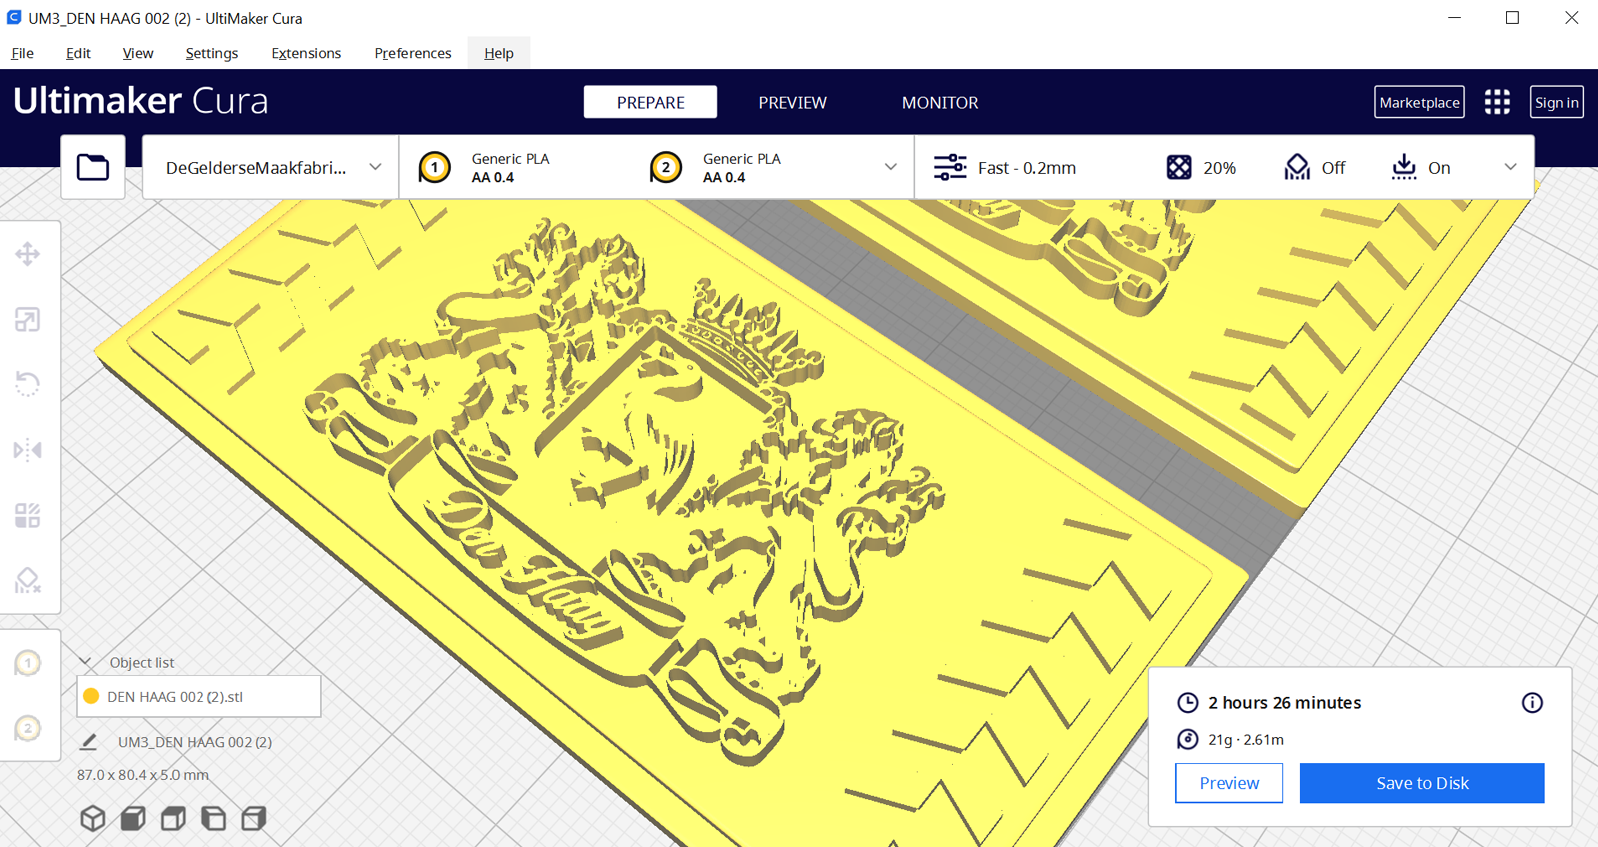Screen dimensions: 1598x847
Task: Click the 87.0 x 80.4 x 5.0 mm dimensions
Action: pyautogui.click(x=143, y=775)
